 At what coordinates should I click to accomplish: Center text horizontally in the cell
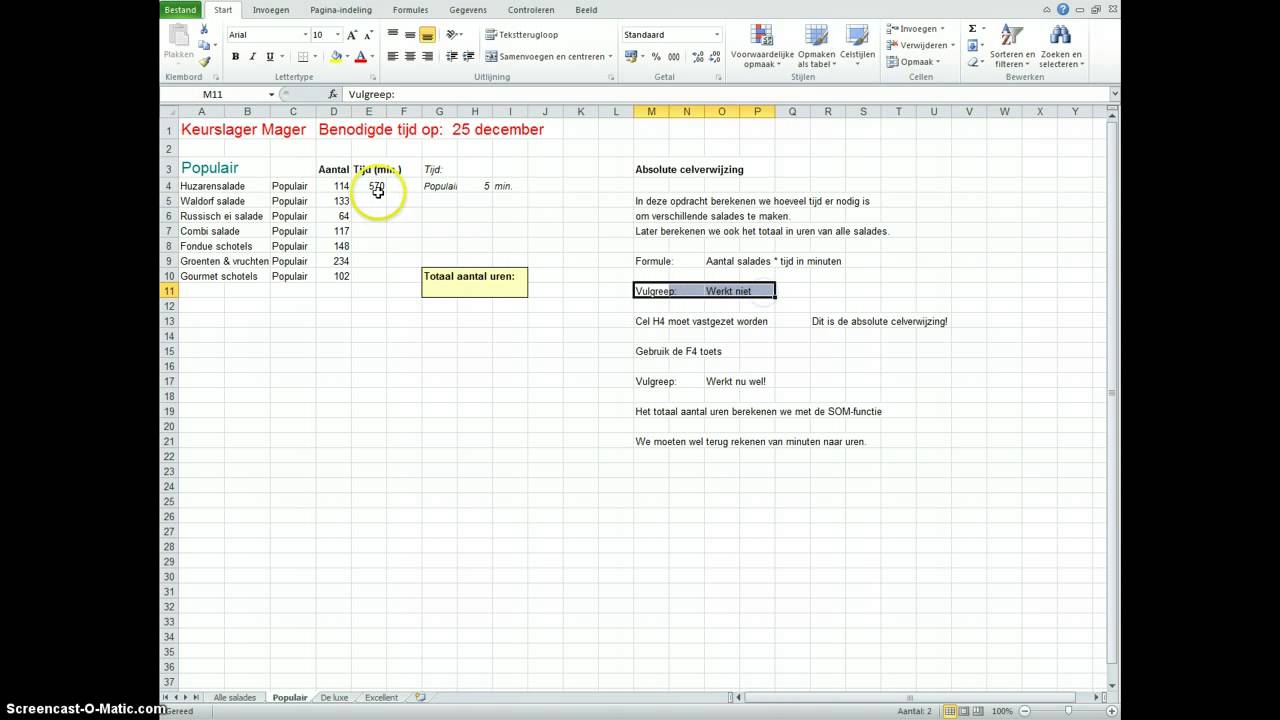click(x=410, y=57)
